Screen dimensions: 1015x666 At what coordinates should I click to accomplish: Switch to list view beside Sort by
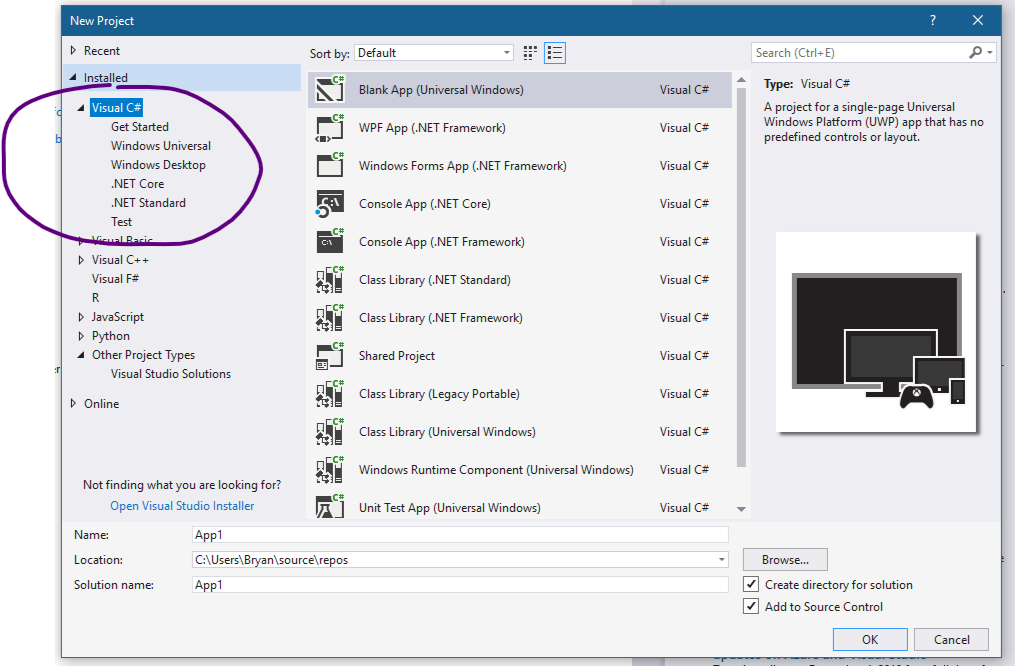(555, 52)
